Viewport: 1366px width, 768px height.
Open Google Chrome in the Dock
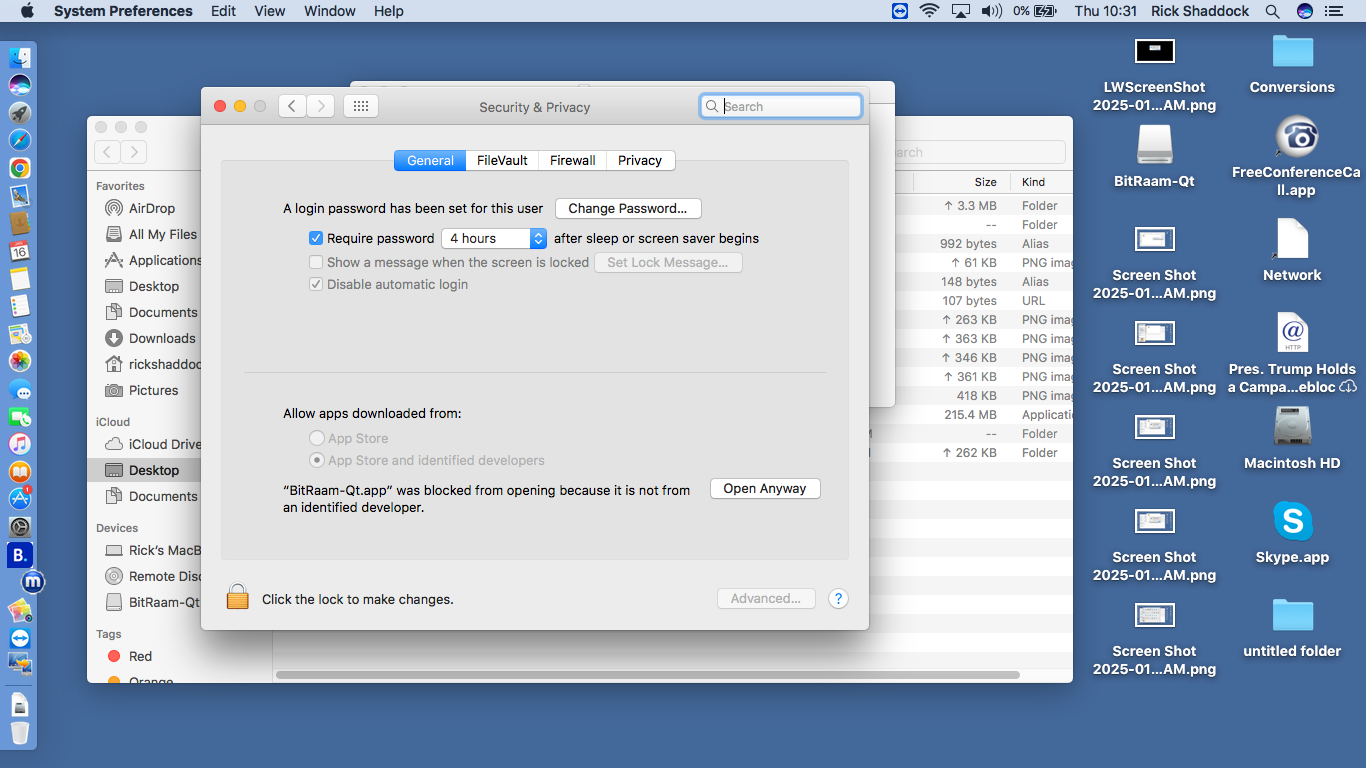[x=20, y=168]
